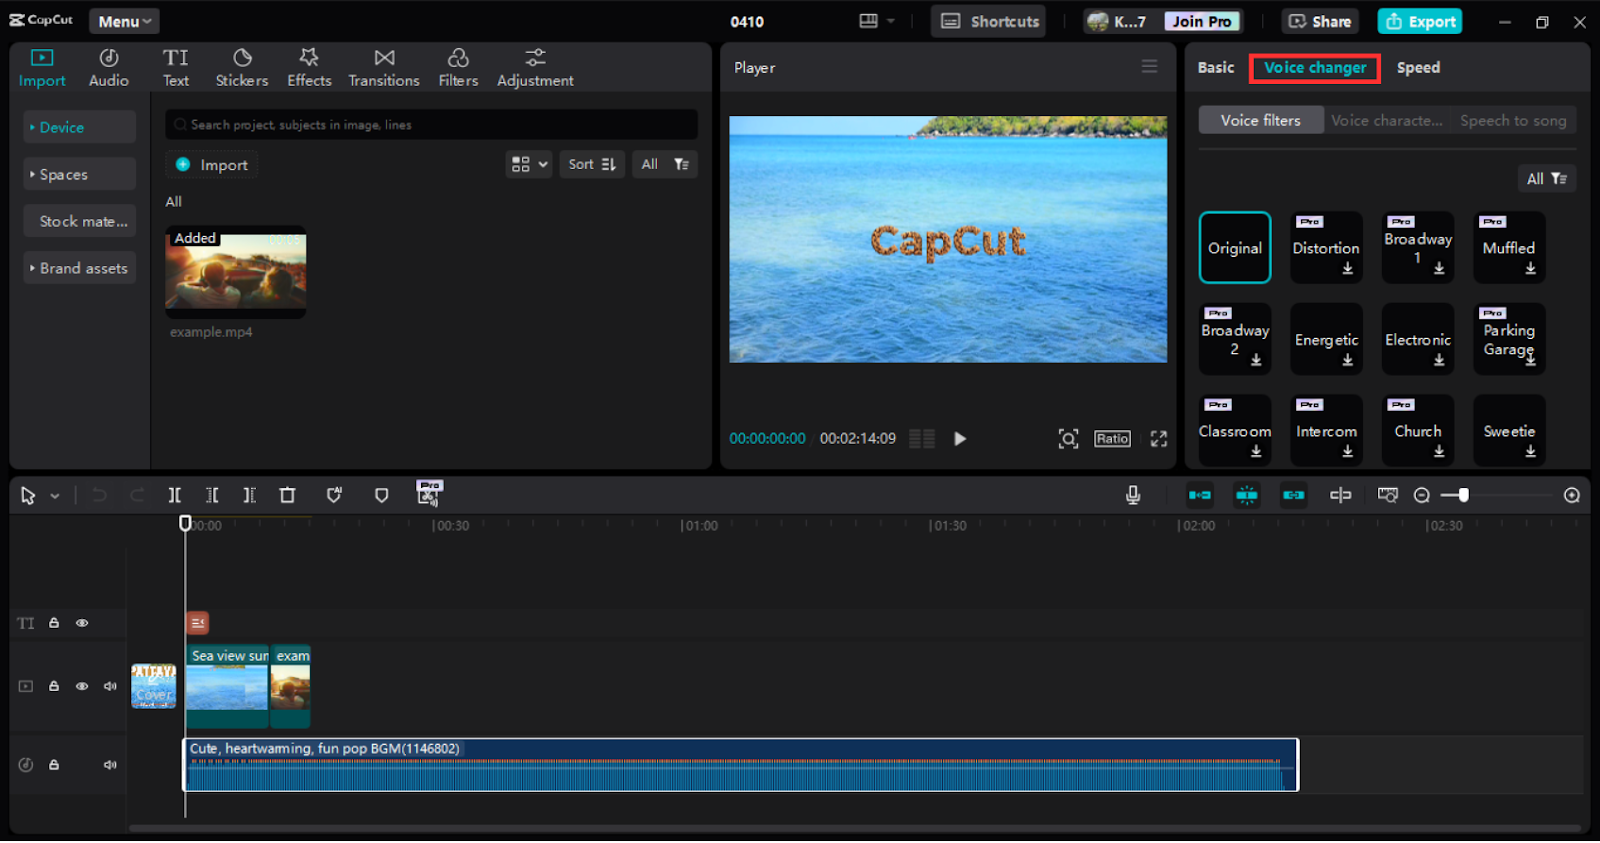Open the Audio tab
The width and height of the screenshot is (1600, 843).
pos(108,68)
